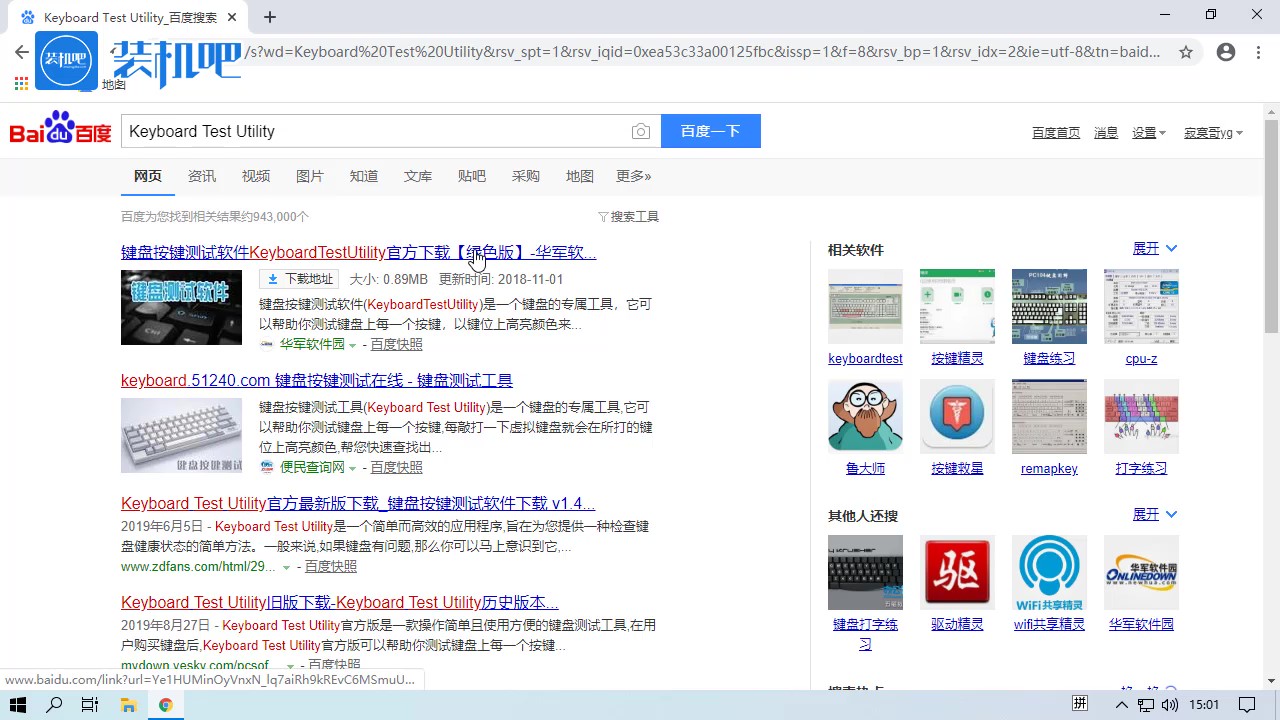1280x720 pixels.
Task: Expand the 相关软件 section with 展开
Action: 1154,248
